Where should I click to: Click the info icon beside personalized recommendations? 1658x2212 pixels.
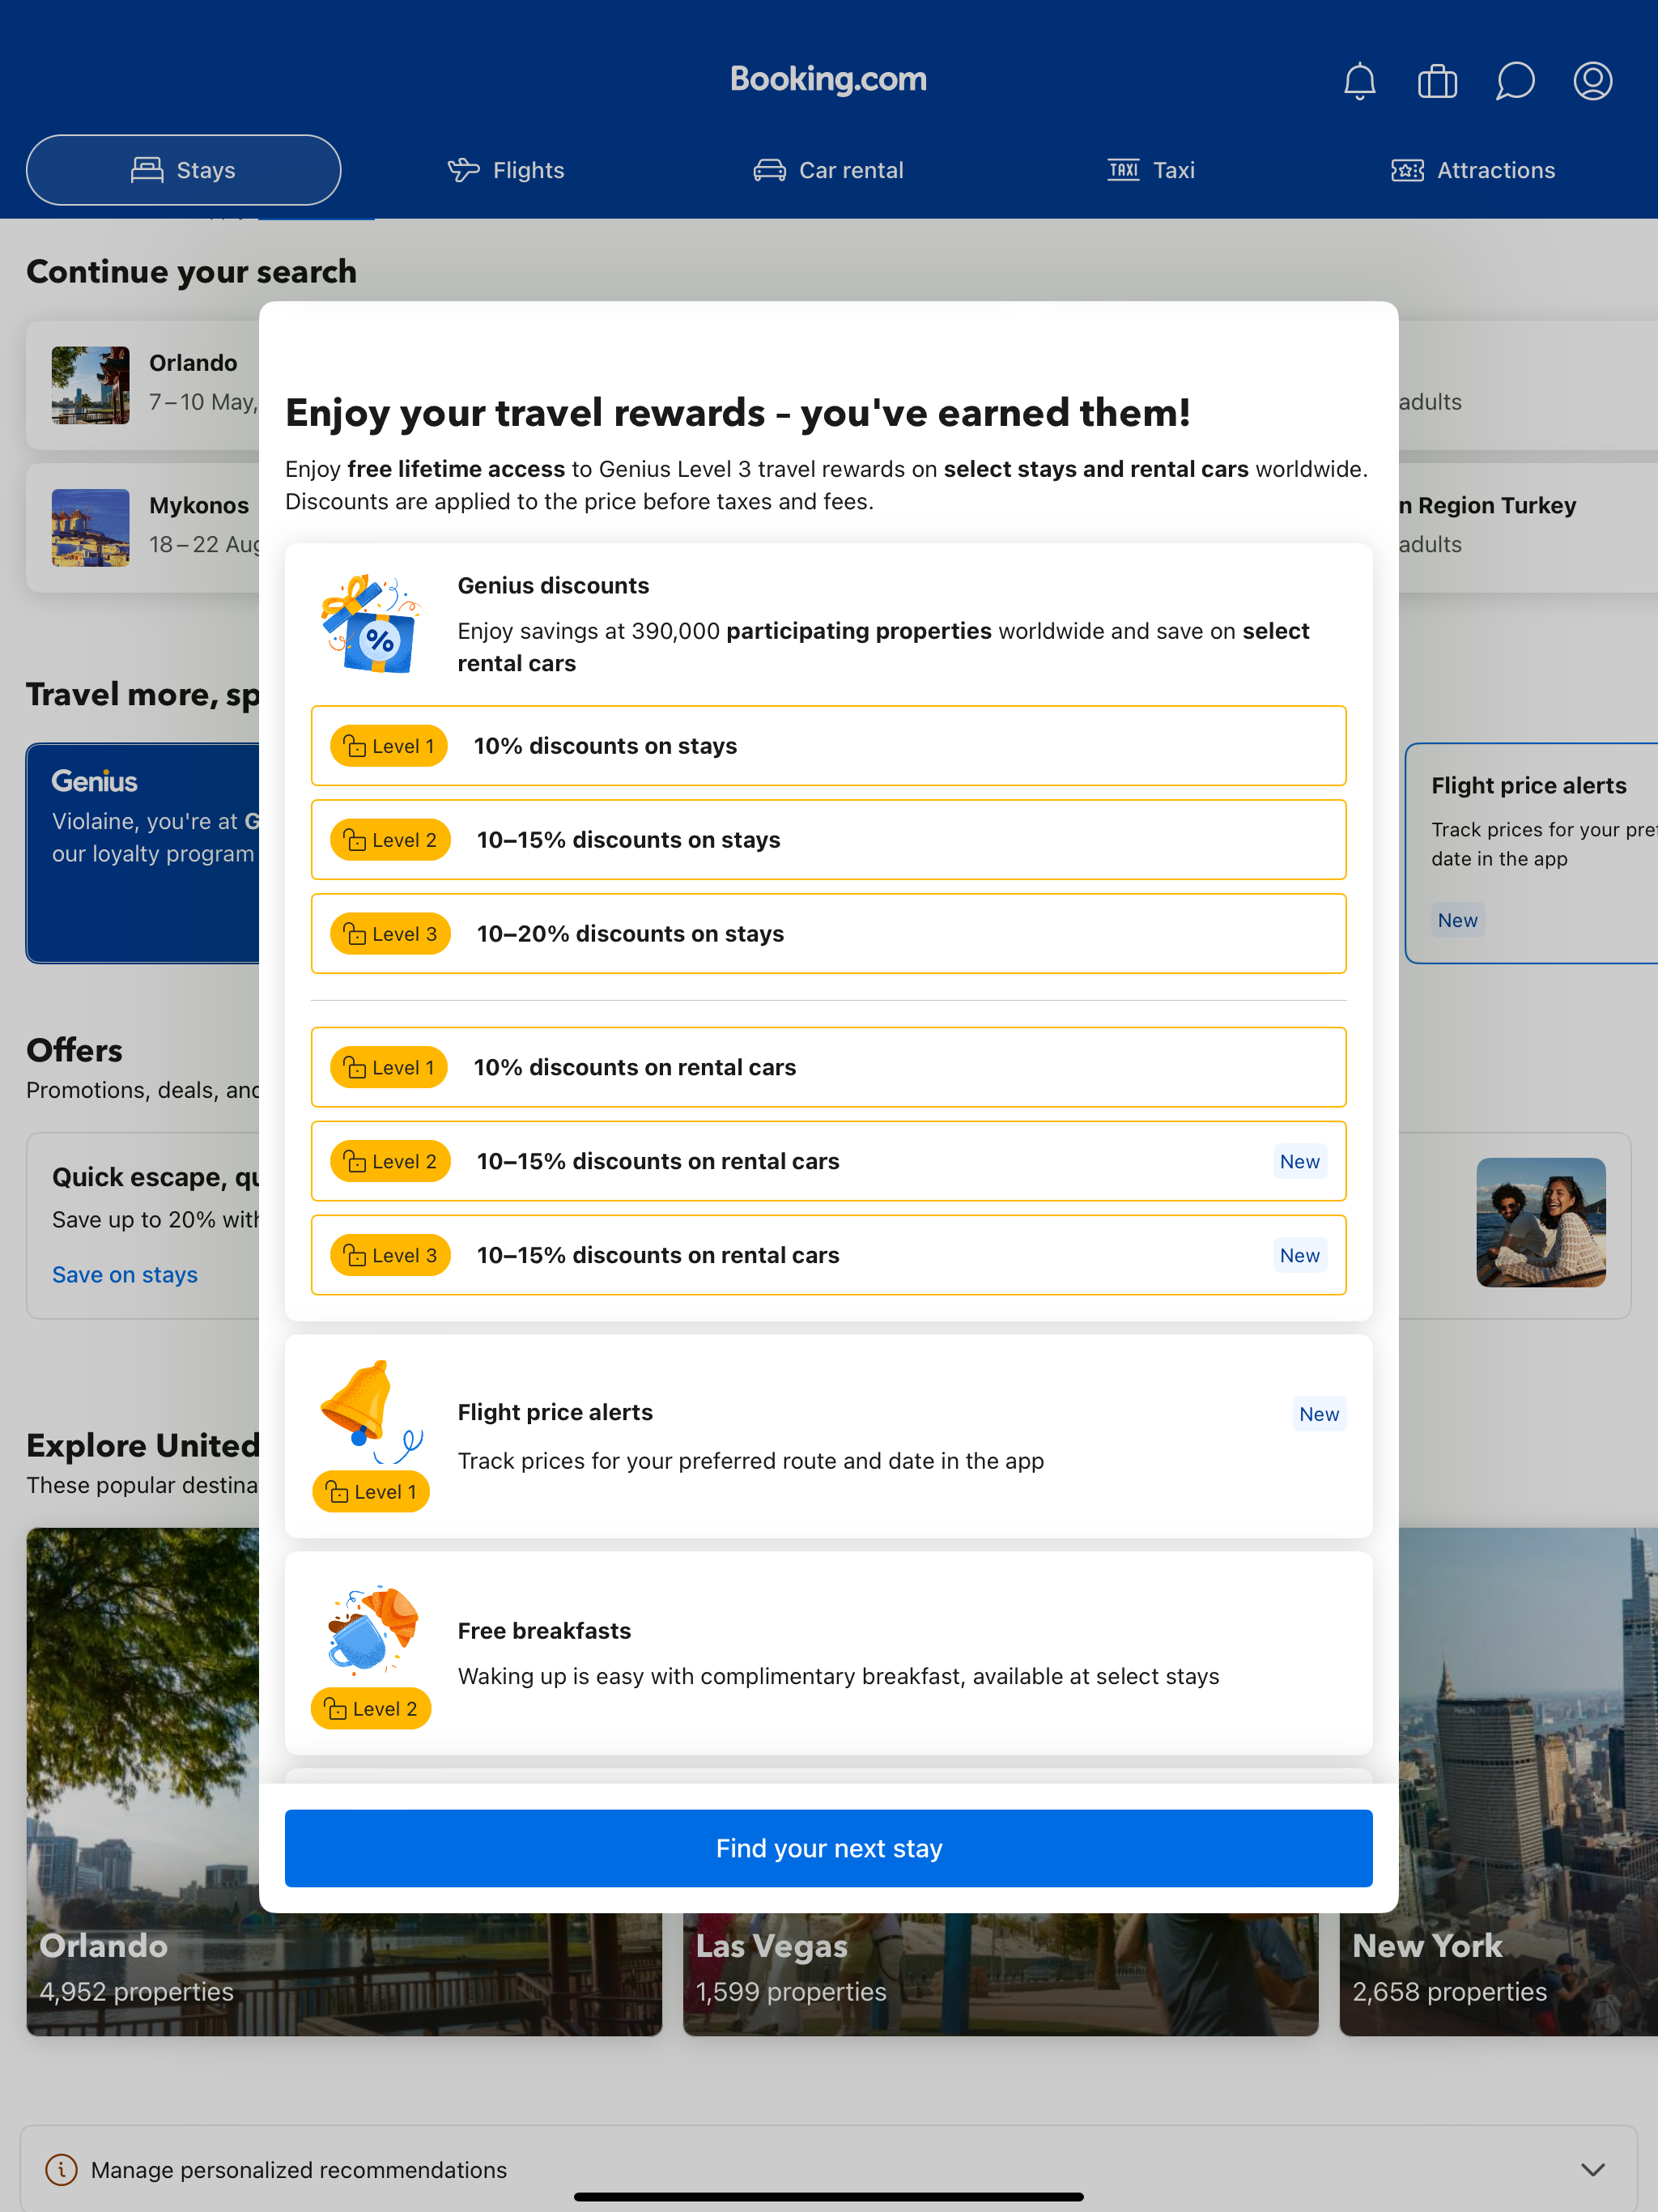tap(61, 2169)
